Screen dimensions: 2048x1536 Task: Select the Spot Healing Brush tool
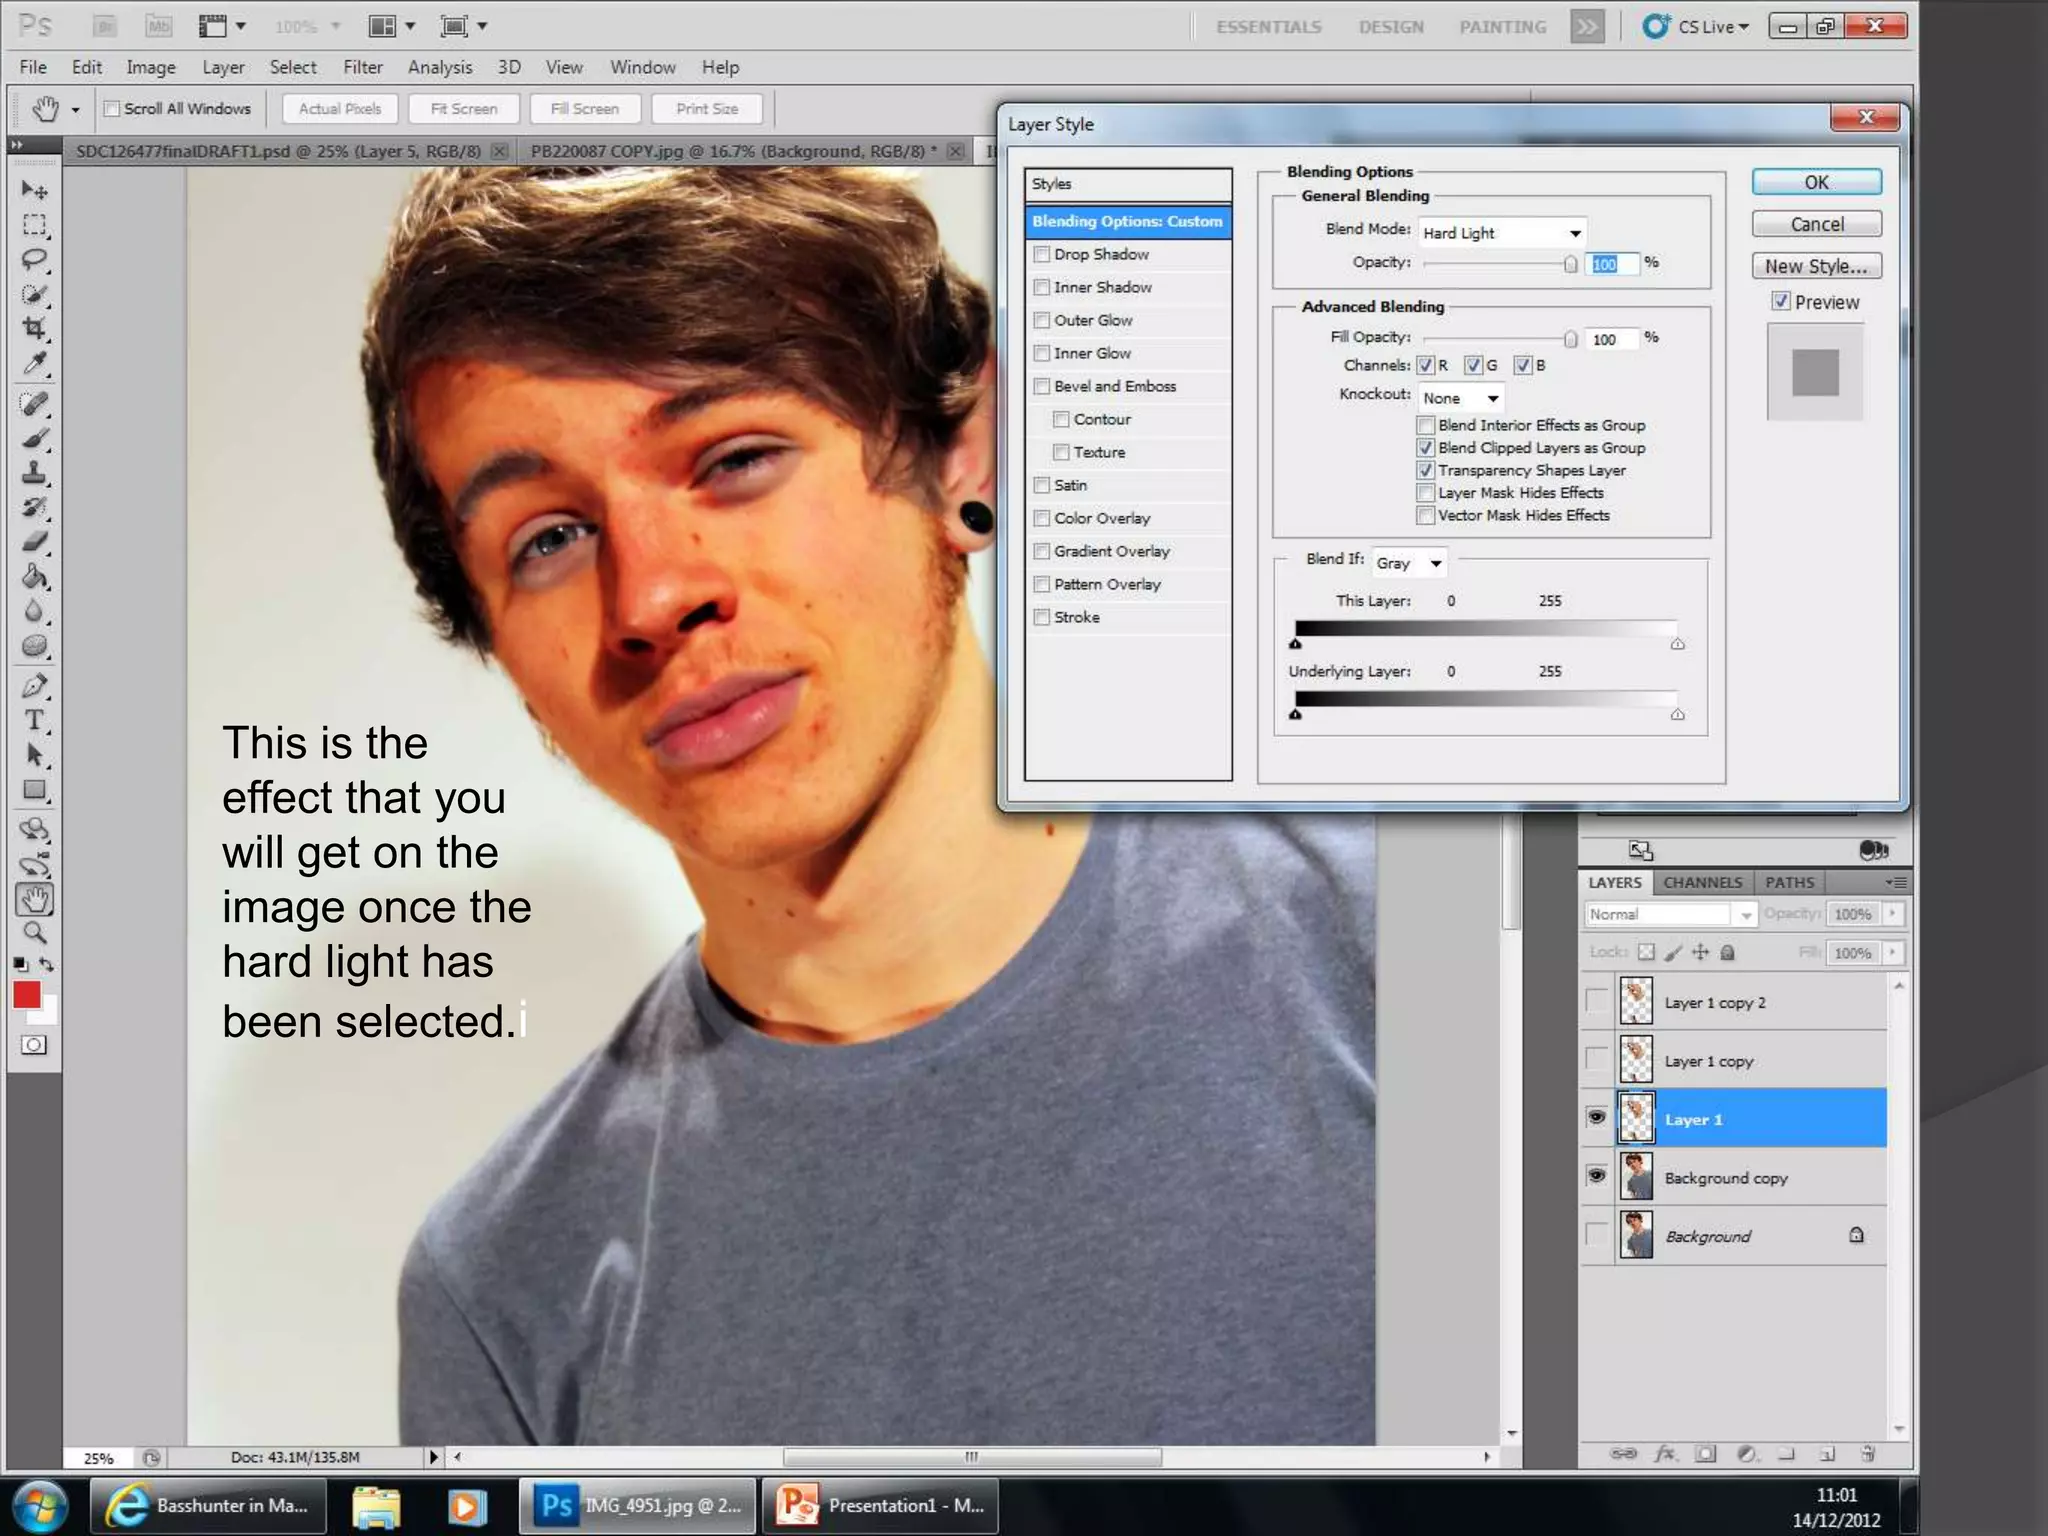[35, 404]
